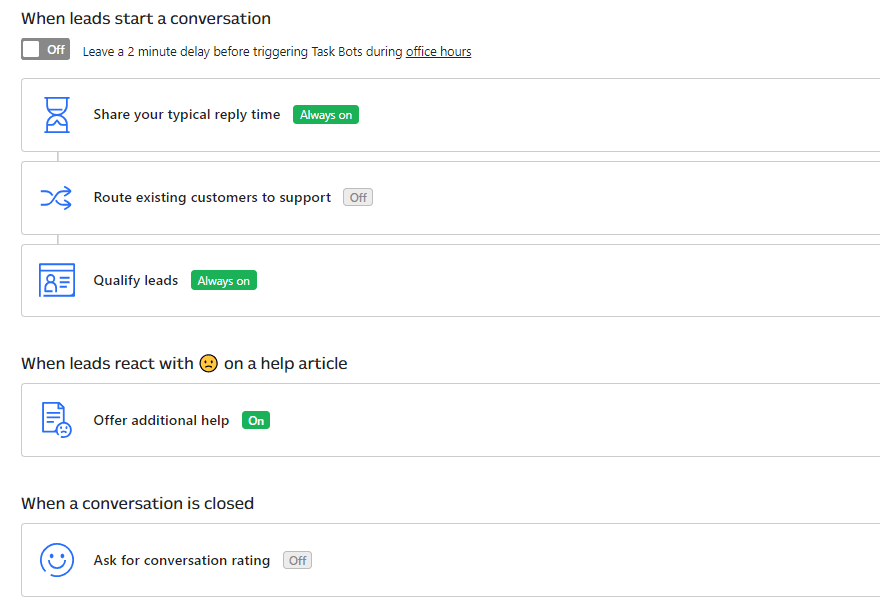The width and height of the screenshot is (880, 615).
Task: Click the When leads start a conversation heading
Action: [x=146, y=18]
